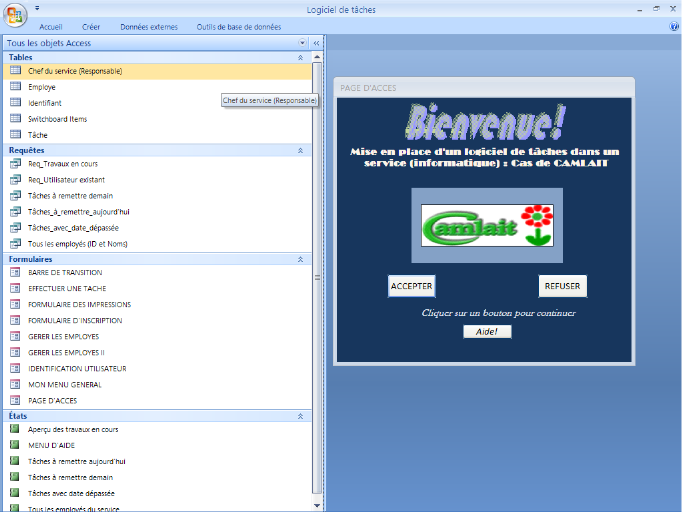
Task: Click form icon of GERER LES EMPLOYES II
Action: point(15,352)
